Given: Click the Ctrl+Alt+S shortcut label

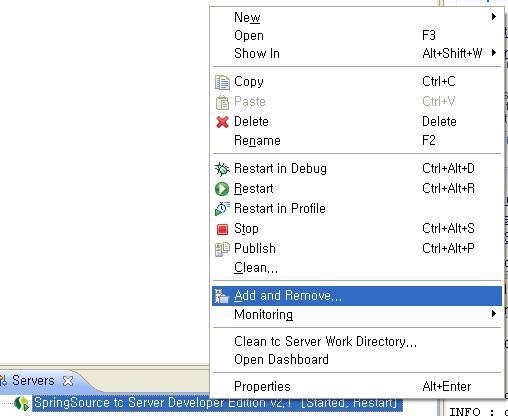Looking at the screenshot, I should [x=448, y=229].
